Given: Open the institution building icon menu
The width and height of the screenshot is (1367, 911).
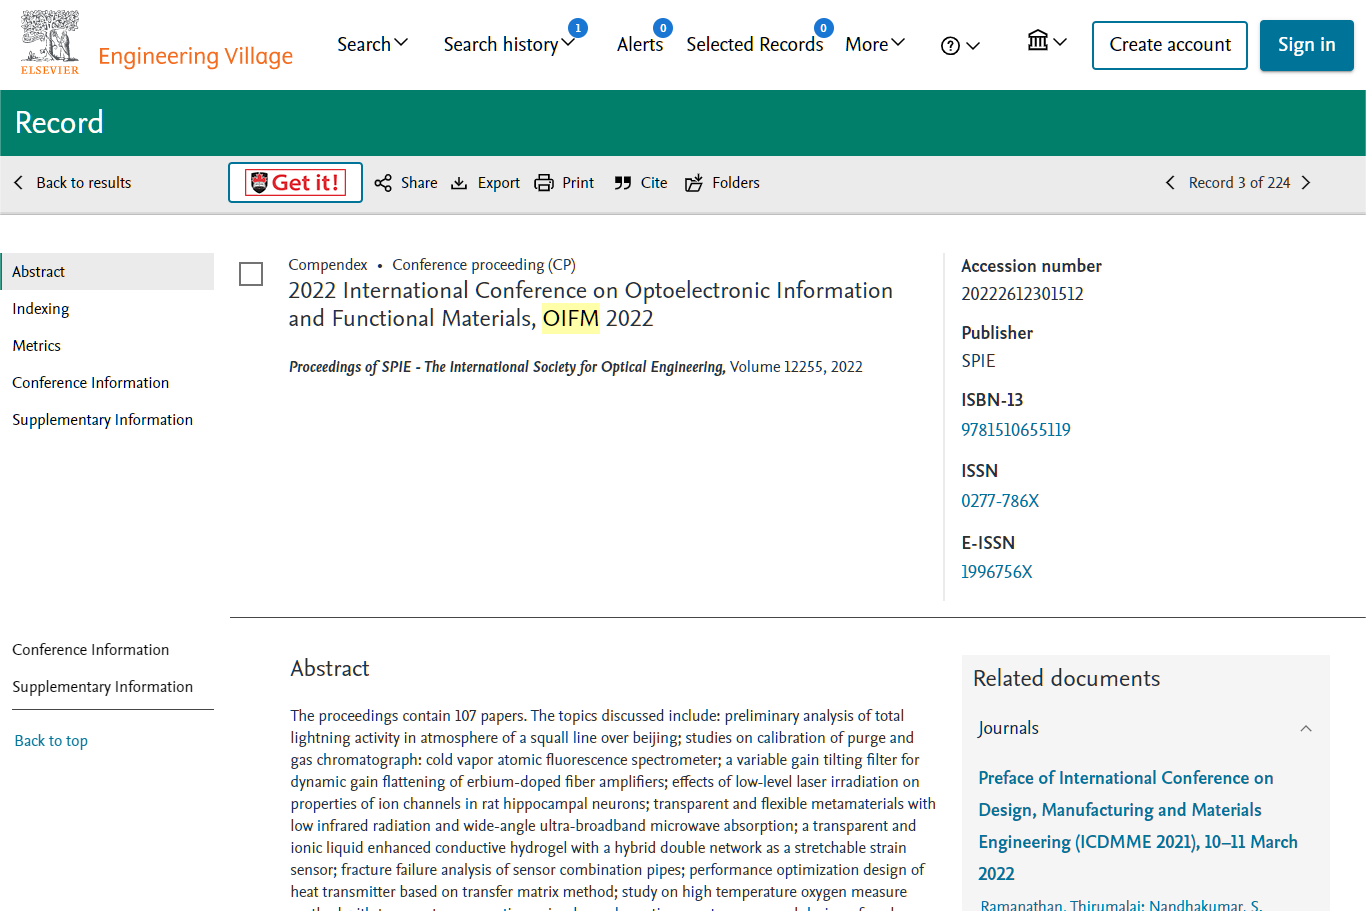Looking at the screenshot, I should tap(1038, 41).
